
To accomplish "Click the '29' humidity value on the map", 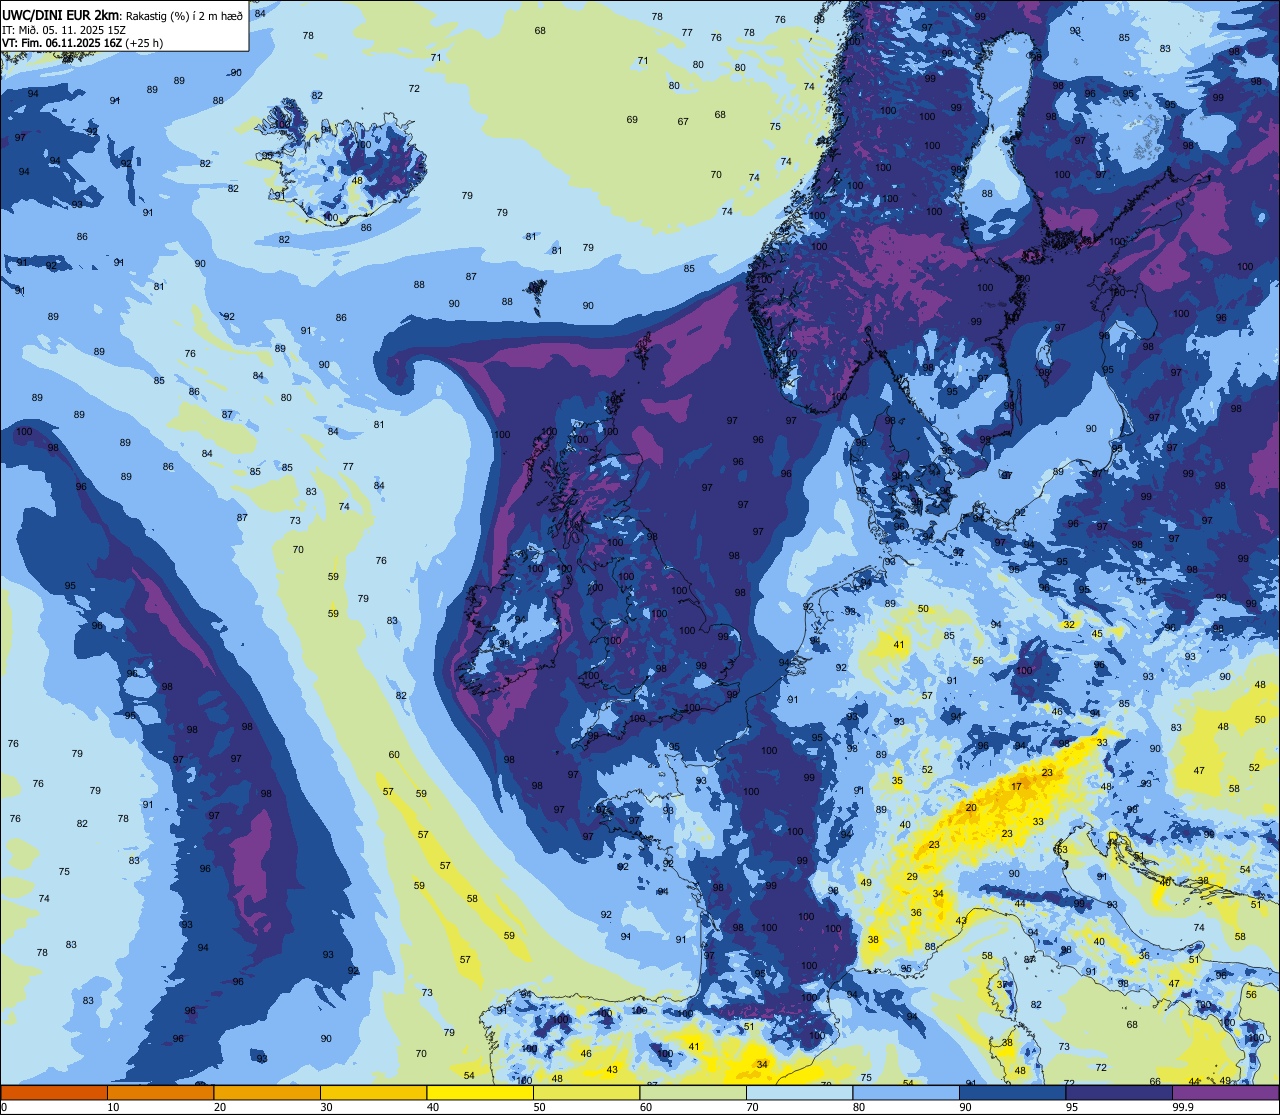I will point(912,877).
